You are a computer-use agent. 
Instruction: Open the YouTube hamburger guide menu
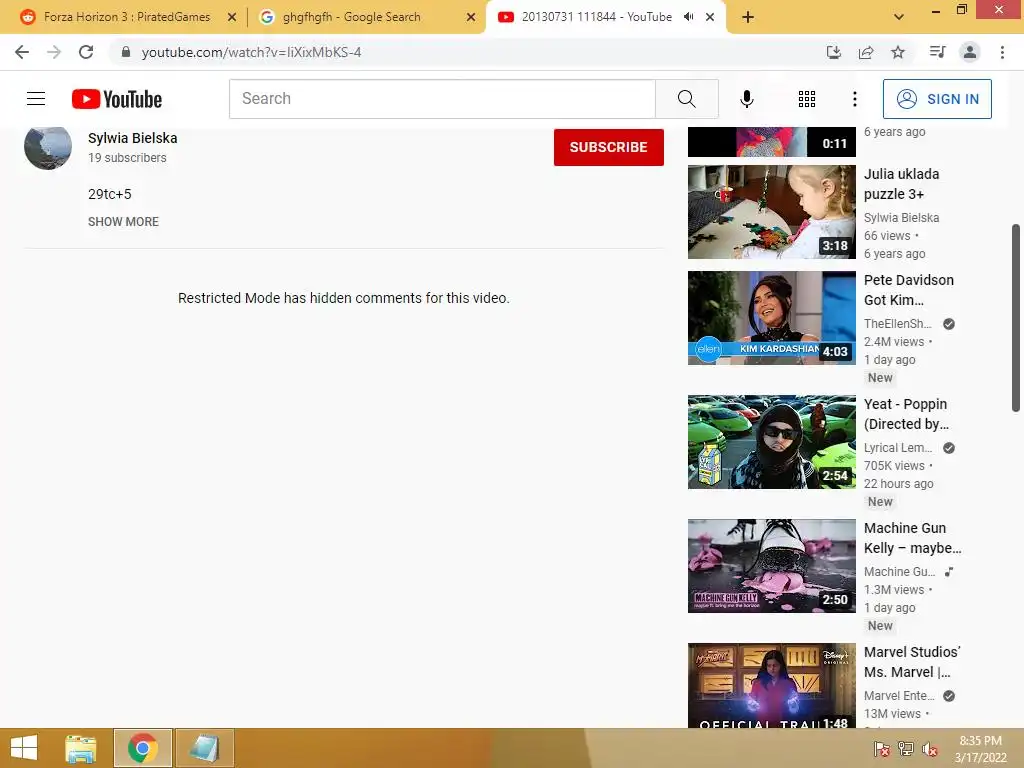coord(36,99)
